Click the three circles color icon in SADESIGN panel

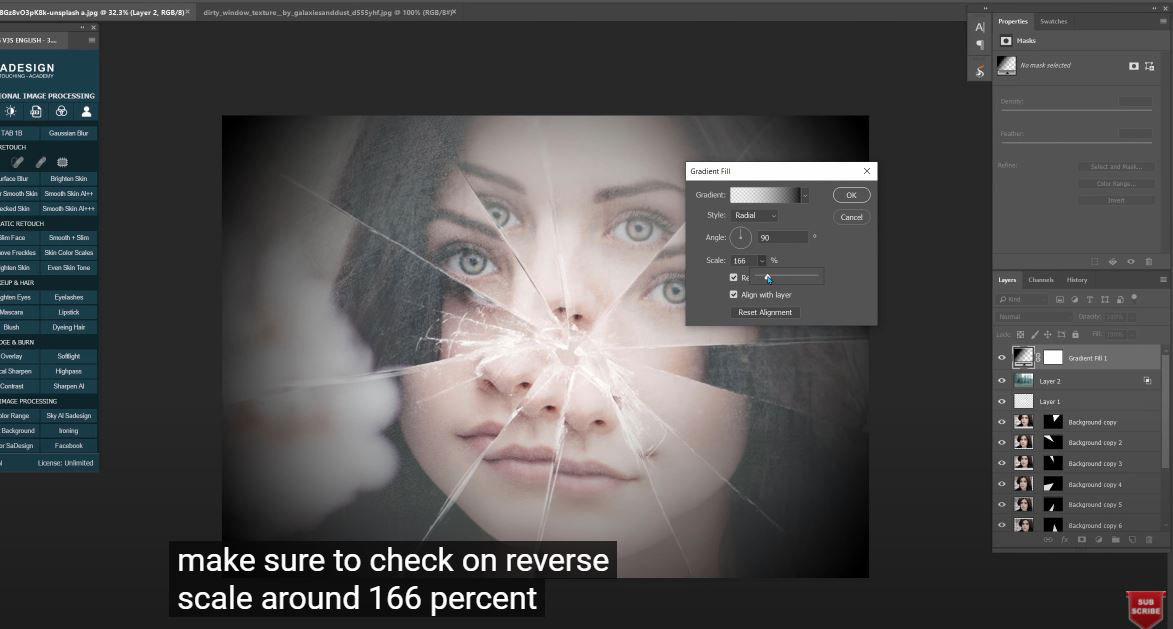(61, 111)
